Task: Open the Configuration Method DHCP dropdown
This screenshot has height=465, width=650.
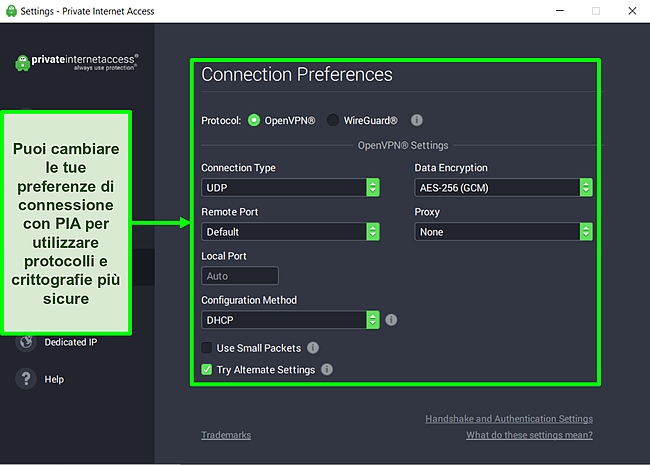Action: (x=290, y=320)
